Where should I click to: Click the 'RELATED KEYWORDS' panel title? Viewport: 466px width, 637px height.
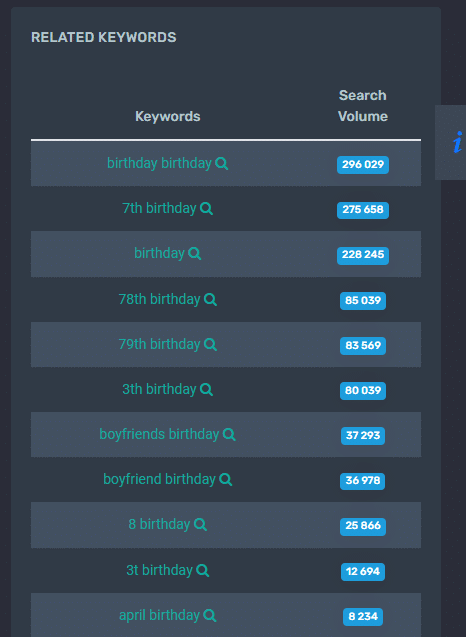[104, 37]
